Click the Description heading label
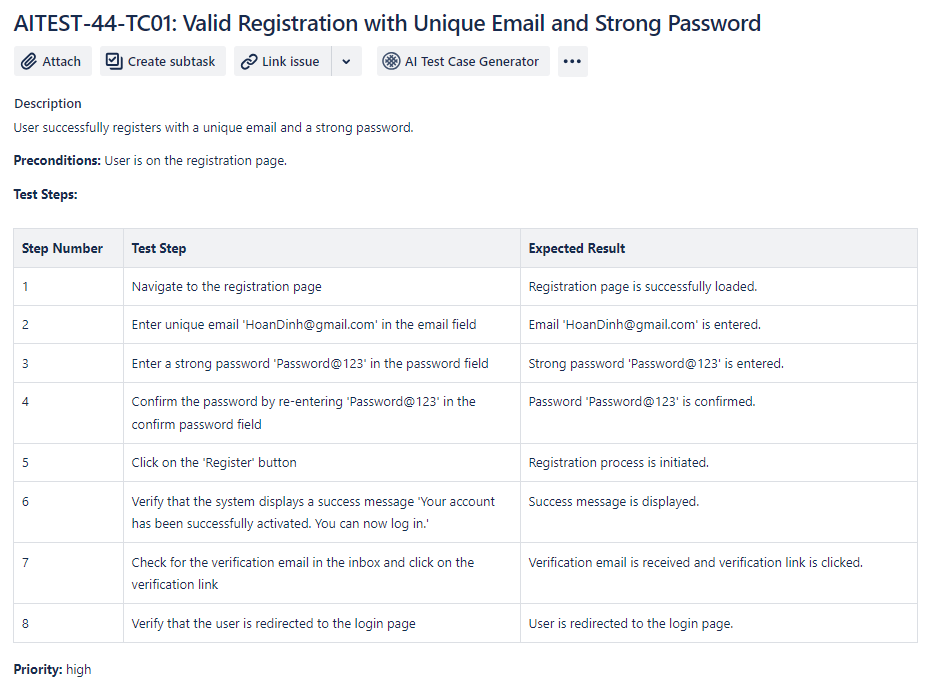The height and width of the screenshot is (685, 930). (x=48, y=104)
